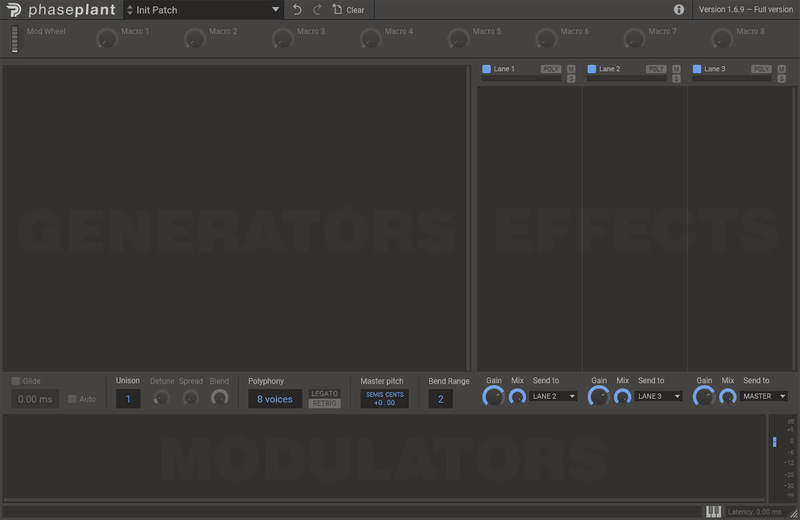800x520 pixels.
Task: Enable the Glide checkbox
Action: tap(16, 381)
